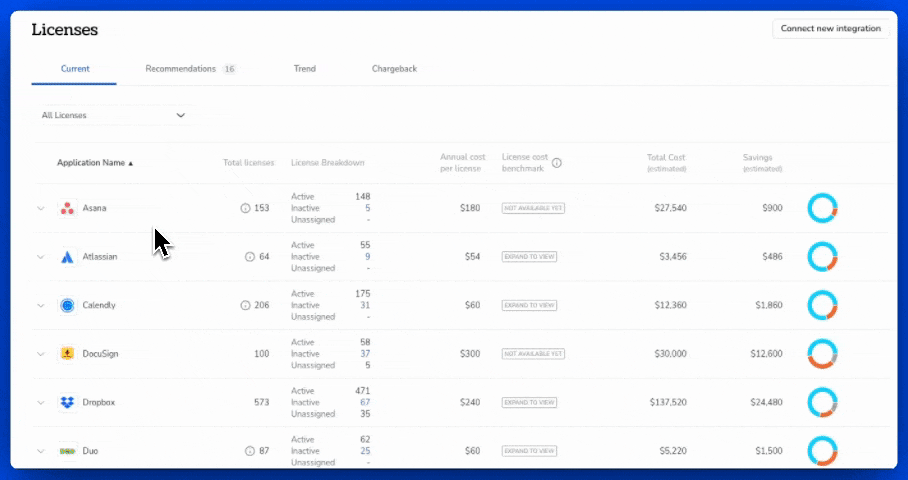Expand the Calendly row
This screenshot has height=480, width=908.
click(41, 305)
